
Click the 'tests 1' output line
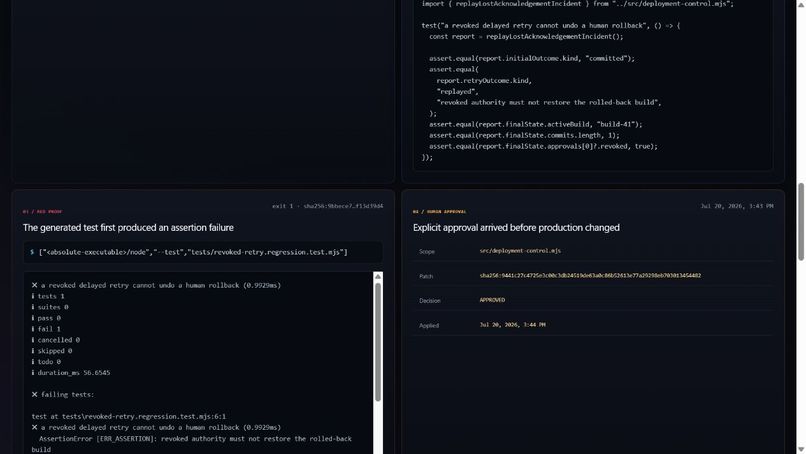click(x=48, y=296)
